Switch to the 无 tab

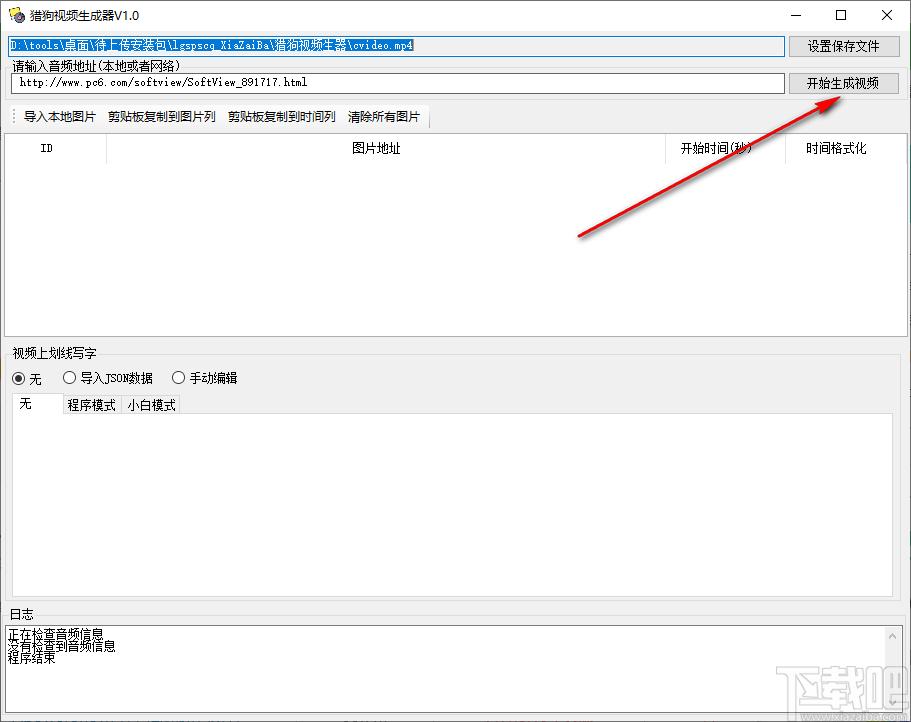coord(37,404)
